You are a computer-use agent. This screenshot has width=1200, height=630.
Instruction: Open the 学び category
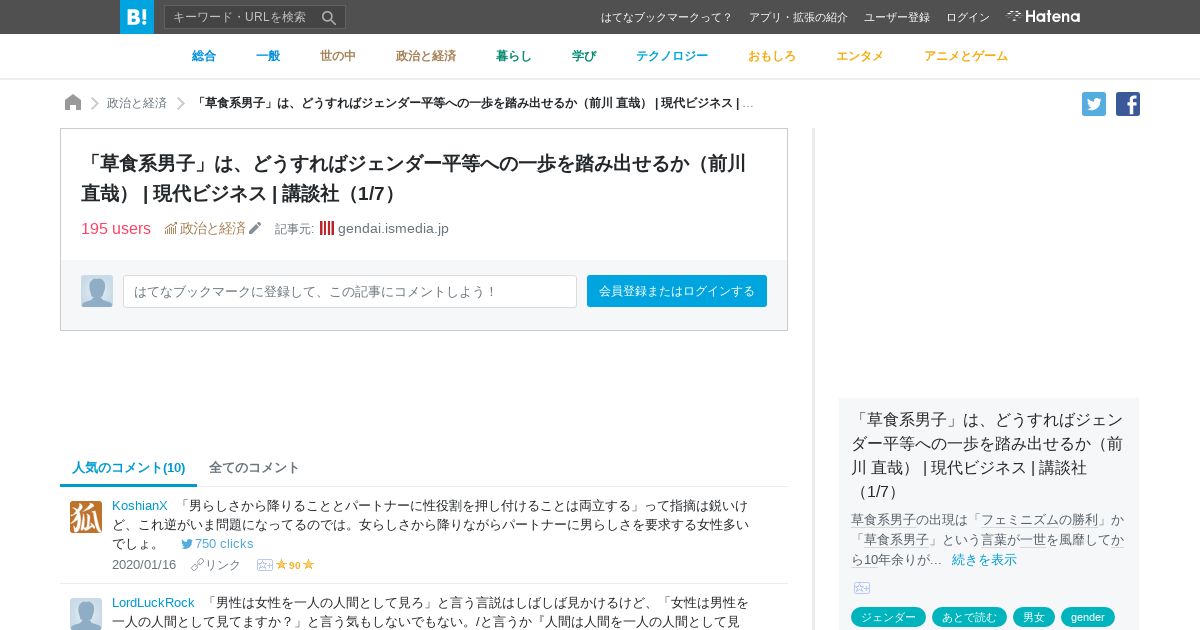pos(584,56)
